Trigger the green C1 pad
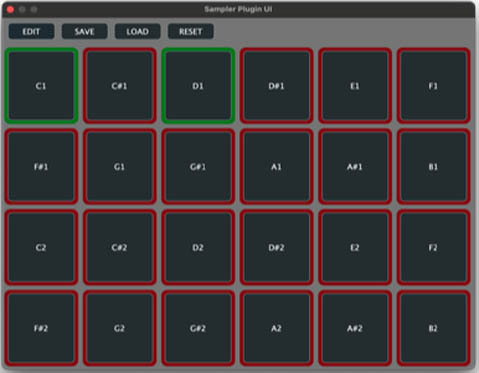This screenshot has width=479, height=373. point(41,86)
